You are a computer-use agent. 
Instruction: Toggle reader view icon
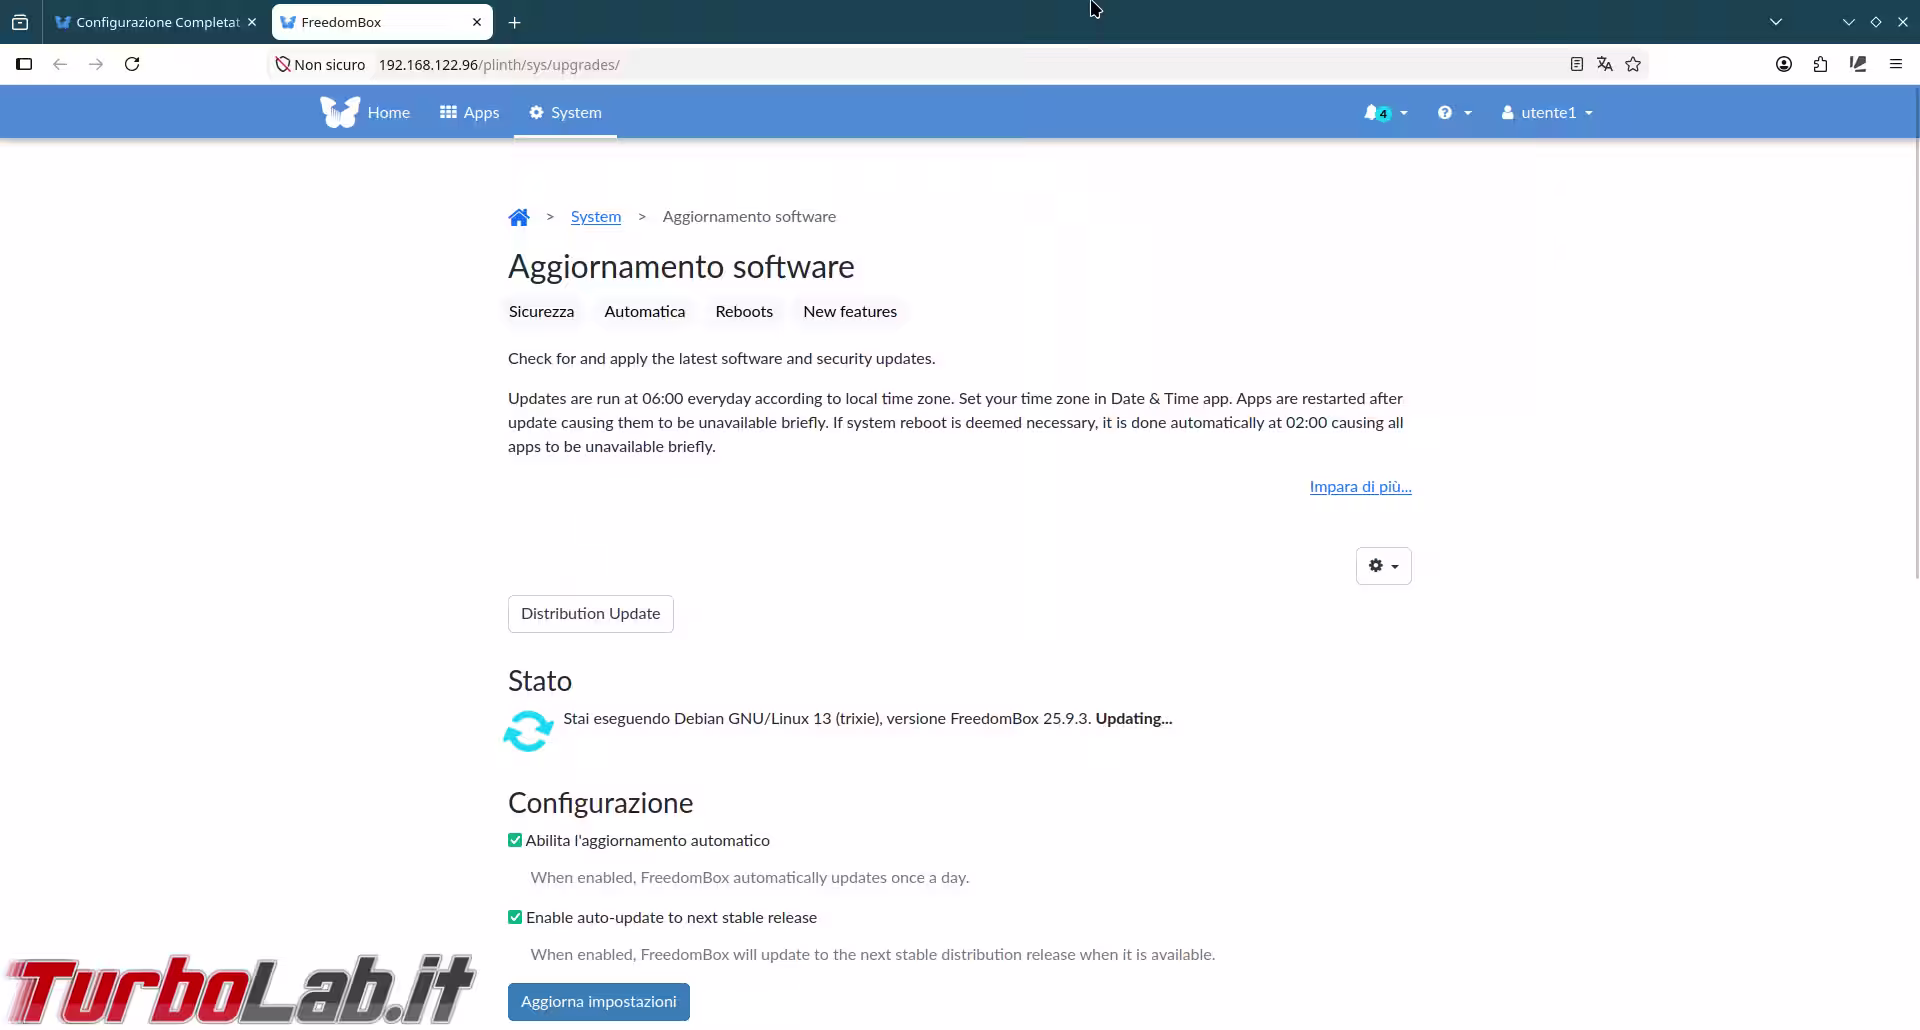(x=1577, y=64)
